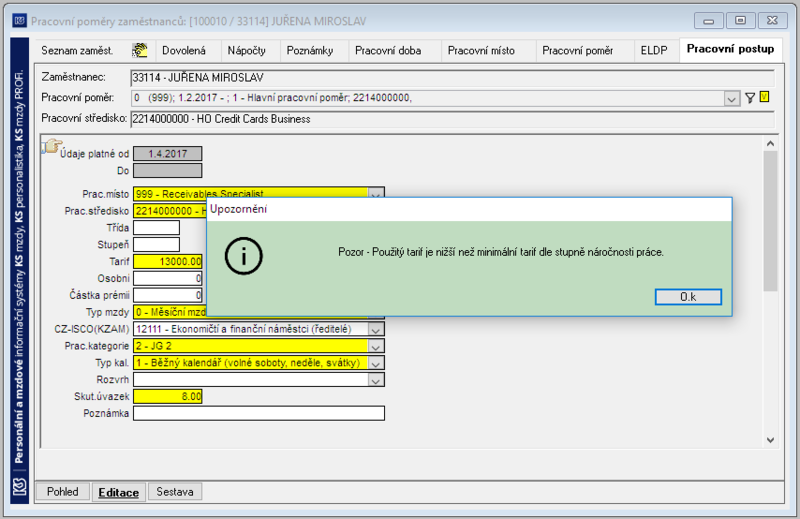Click the Stupeň input field
This screenshot has height=519, width=800.
pyautogui.click(x=157, y=244)
